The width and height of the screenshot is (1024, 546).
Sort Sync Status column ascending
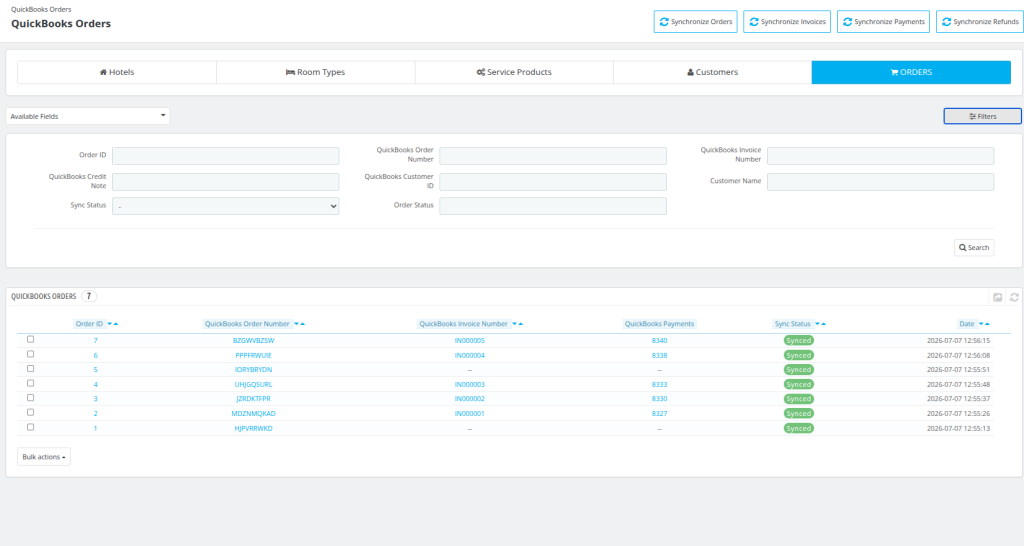(824, 324)
